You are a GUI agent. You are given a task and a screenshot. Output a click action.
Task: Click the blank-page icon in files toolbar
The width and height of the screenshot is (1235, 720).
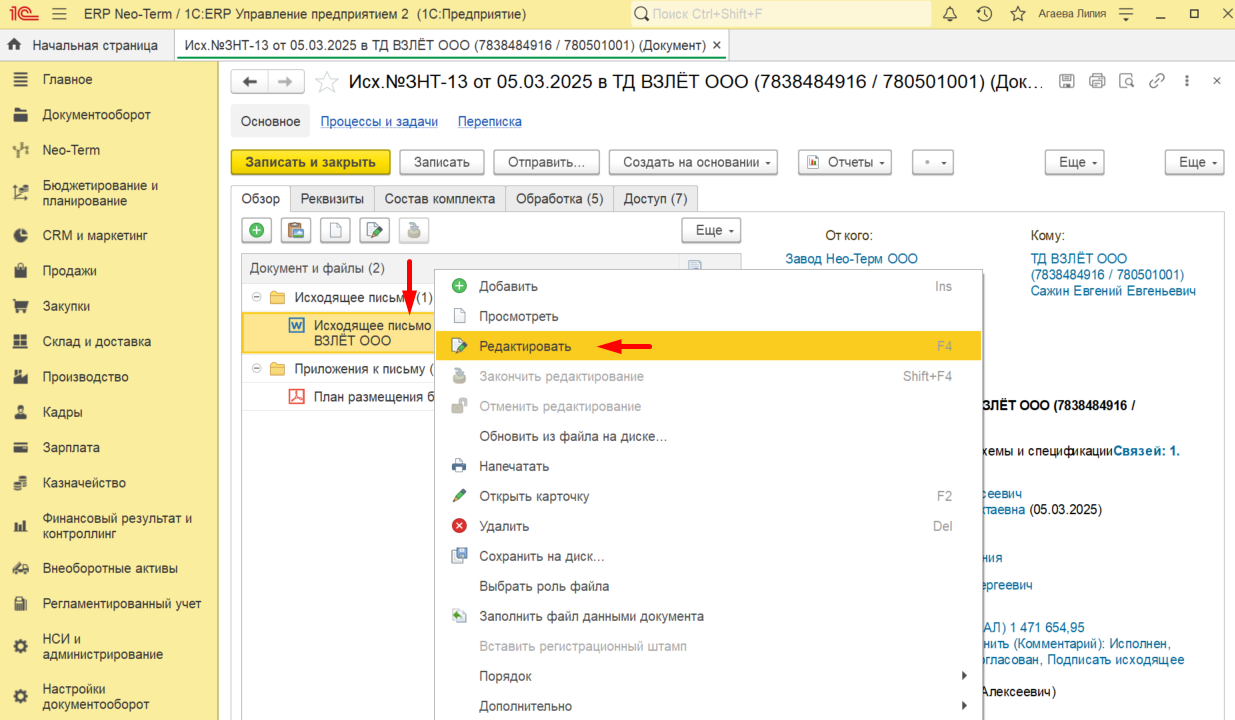pos(335,230)
